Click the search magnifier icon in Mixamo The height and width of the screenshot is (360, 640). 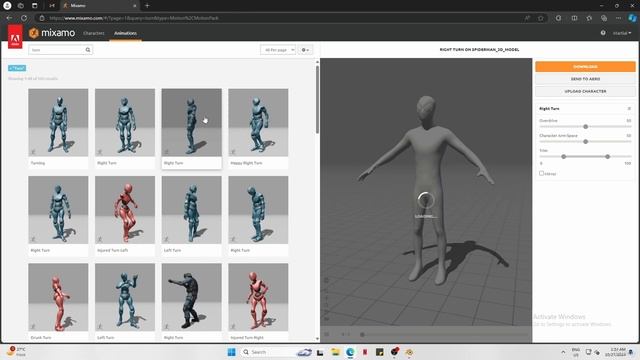click(x=88, y=50)
